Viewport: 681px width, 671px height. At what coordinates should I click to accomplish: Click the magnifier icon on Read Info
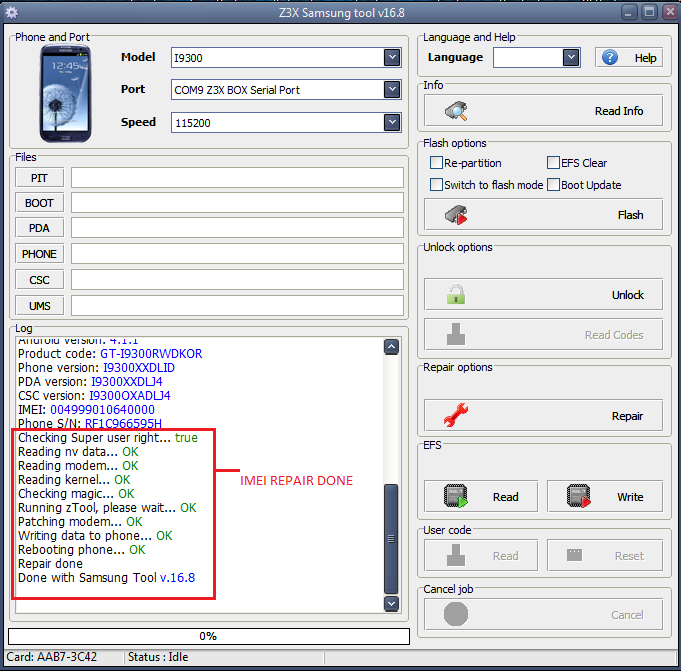[x=456, y=111]
